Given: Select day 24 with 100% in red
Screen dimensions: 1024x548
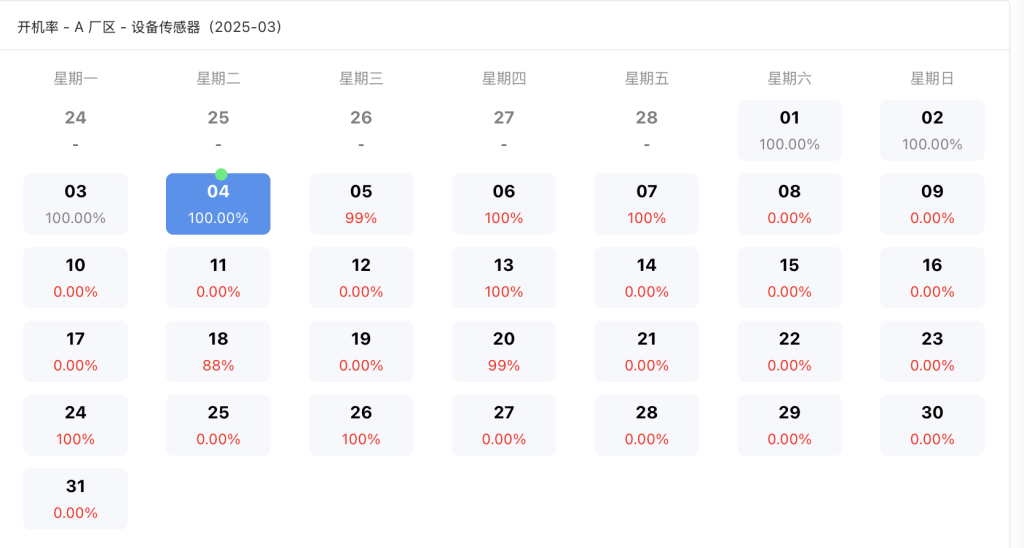Looking at the screenshot, I should [76, 425].
